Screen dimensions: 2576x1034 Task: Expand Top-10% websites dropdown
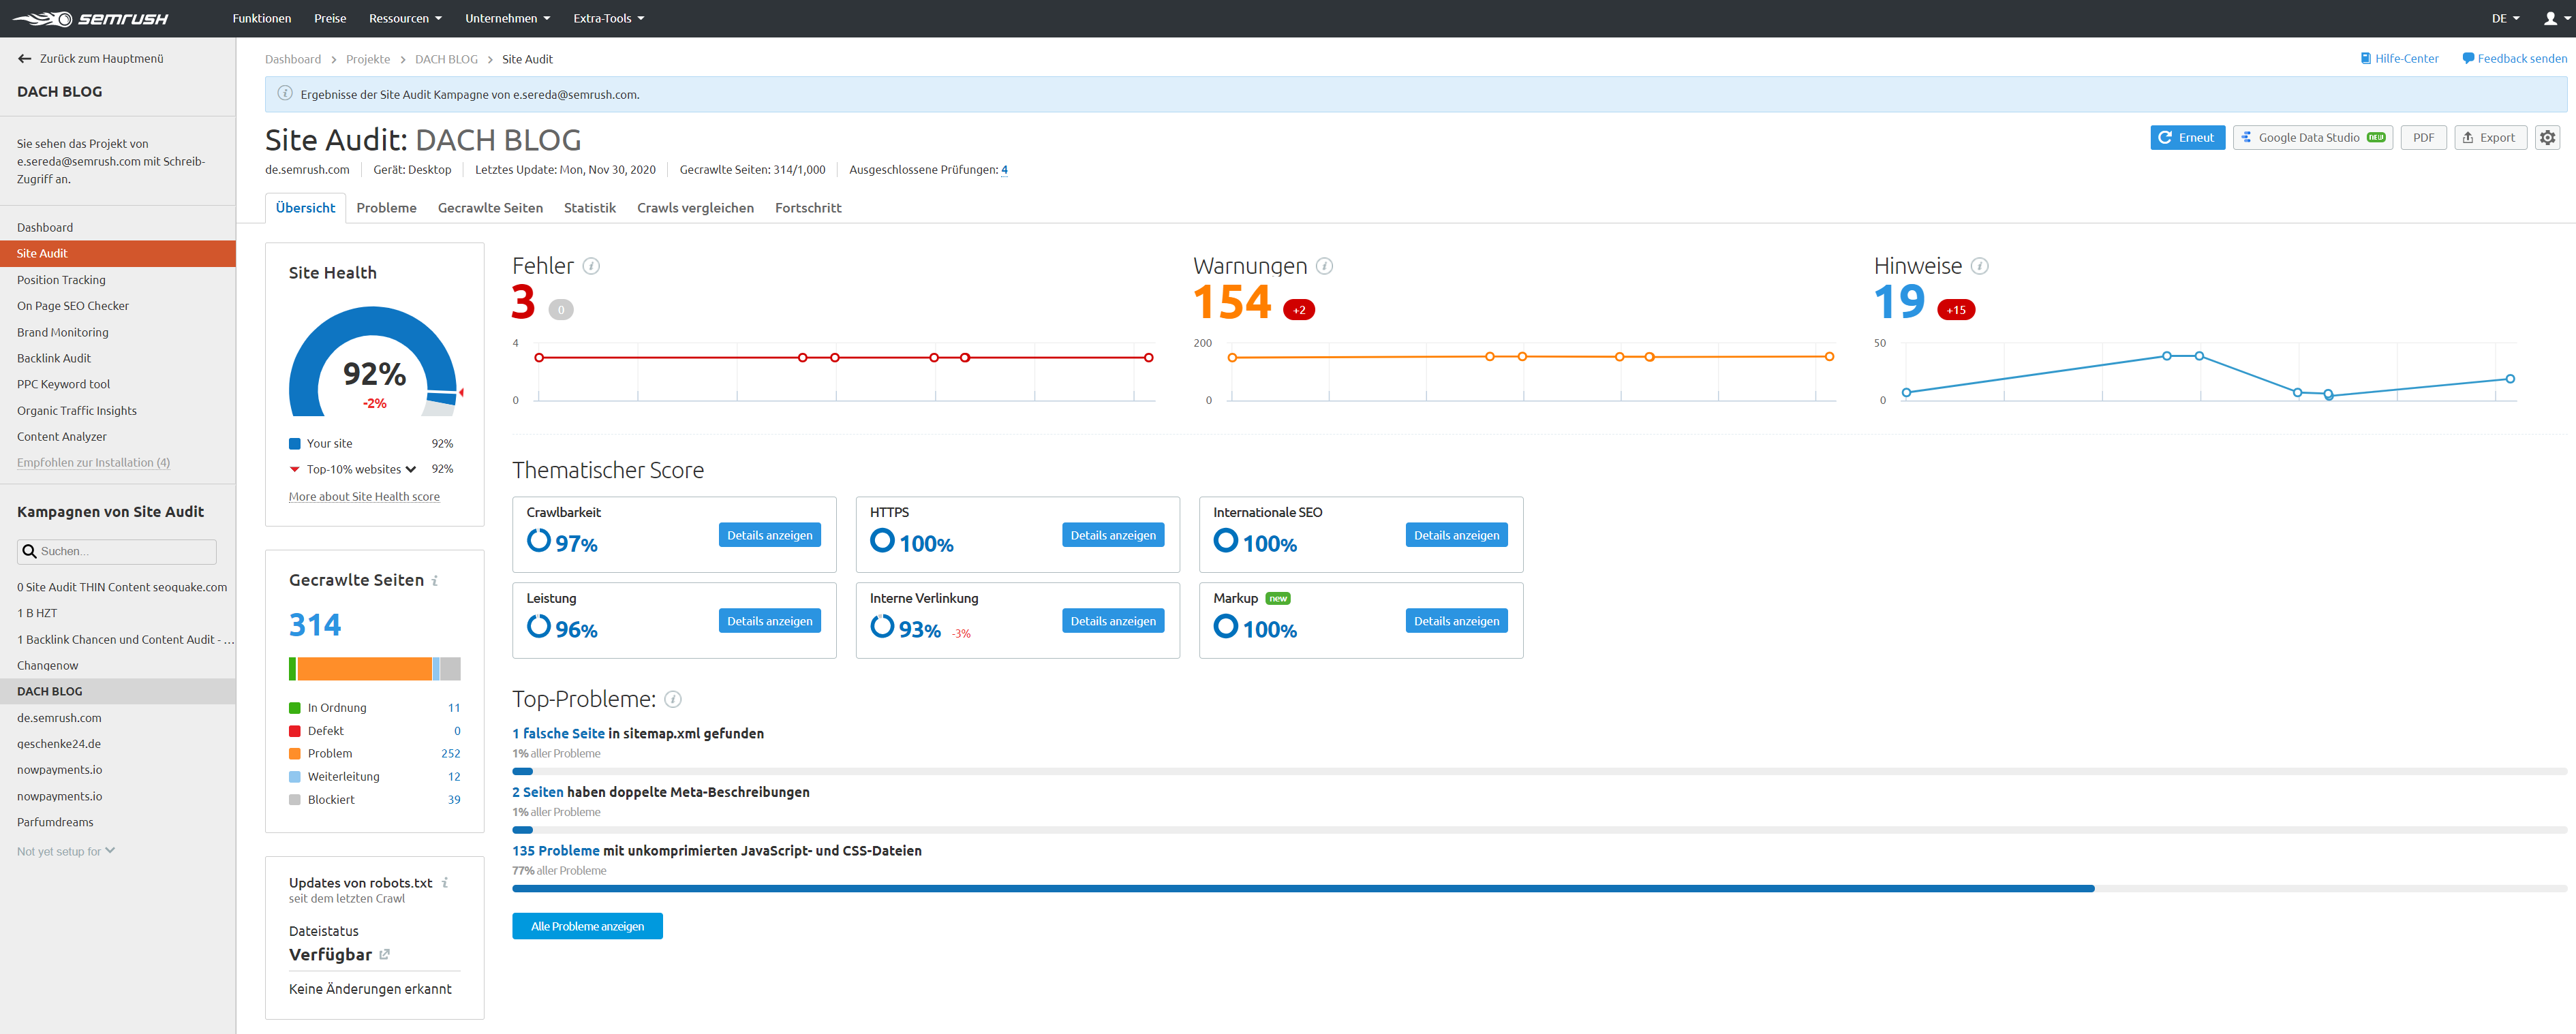tap(410, 470)
